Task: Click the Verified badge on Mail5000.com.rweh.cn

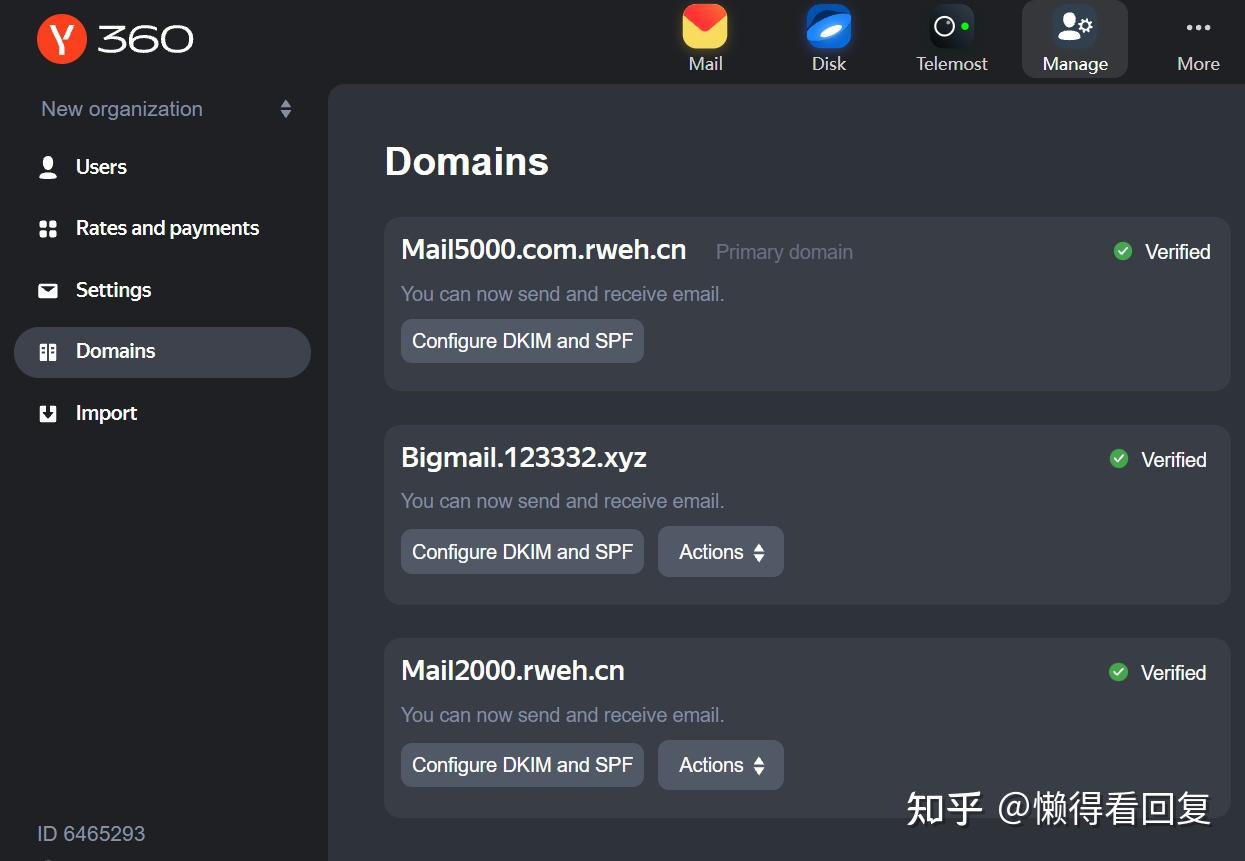Action: click(x=1162, y=251)
